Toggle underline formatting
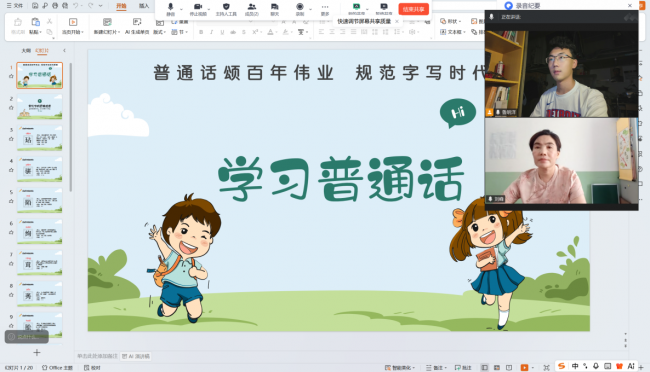 pos(222,32)
